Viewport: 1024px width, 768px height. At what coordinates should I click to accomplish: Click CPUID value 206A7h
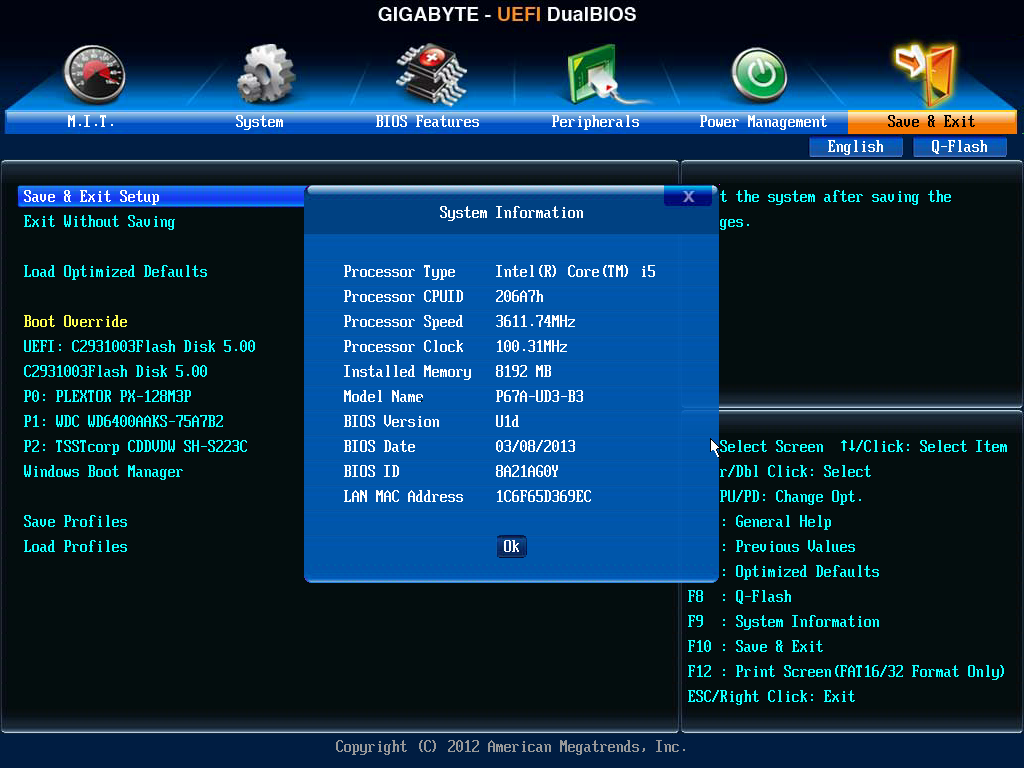point(519,296)
